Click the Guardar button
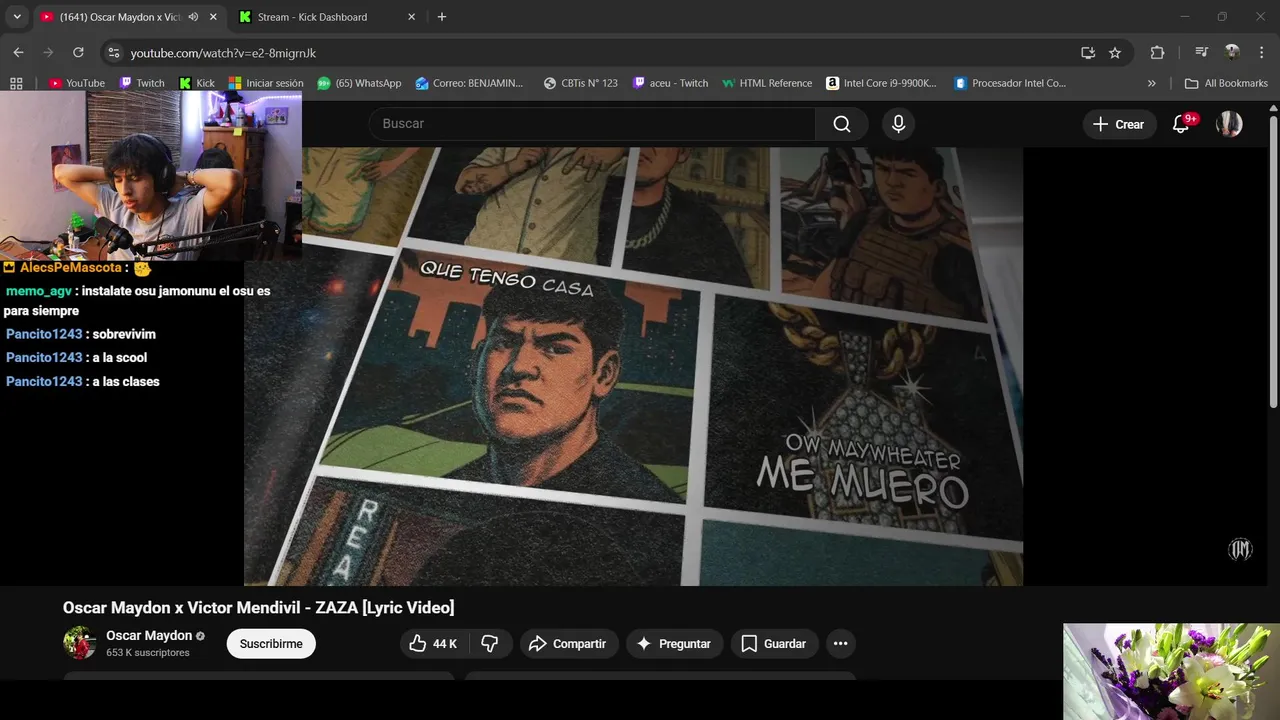The width and height of the screenshot is (1280, 720). point(774,644)
